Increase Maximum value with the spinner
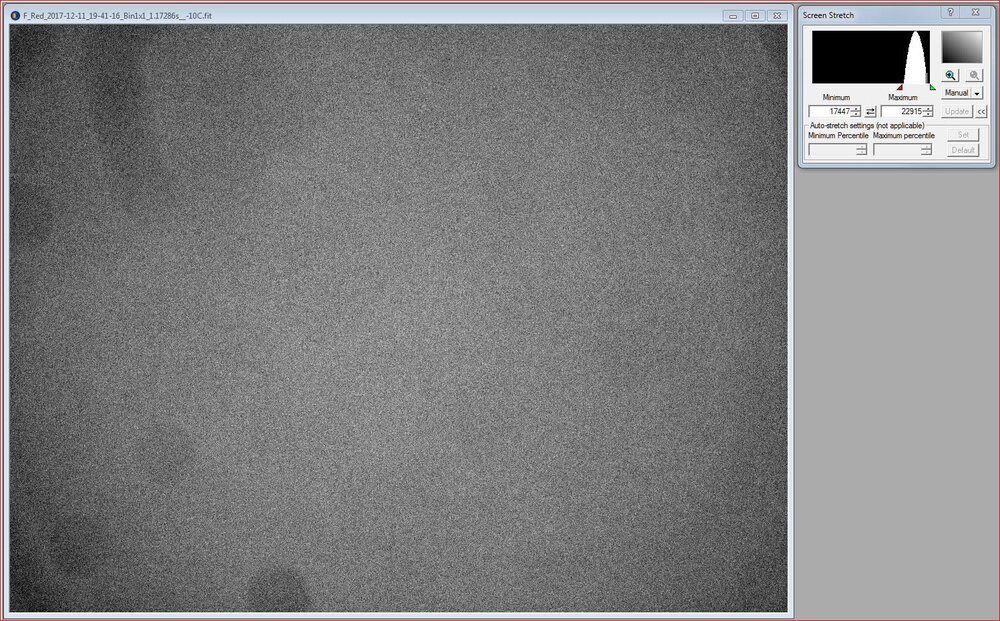Screen dimensions: 1000x621 [x=929, y=108]
